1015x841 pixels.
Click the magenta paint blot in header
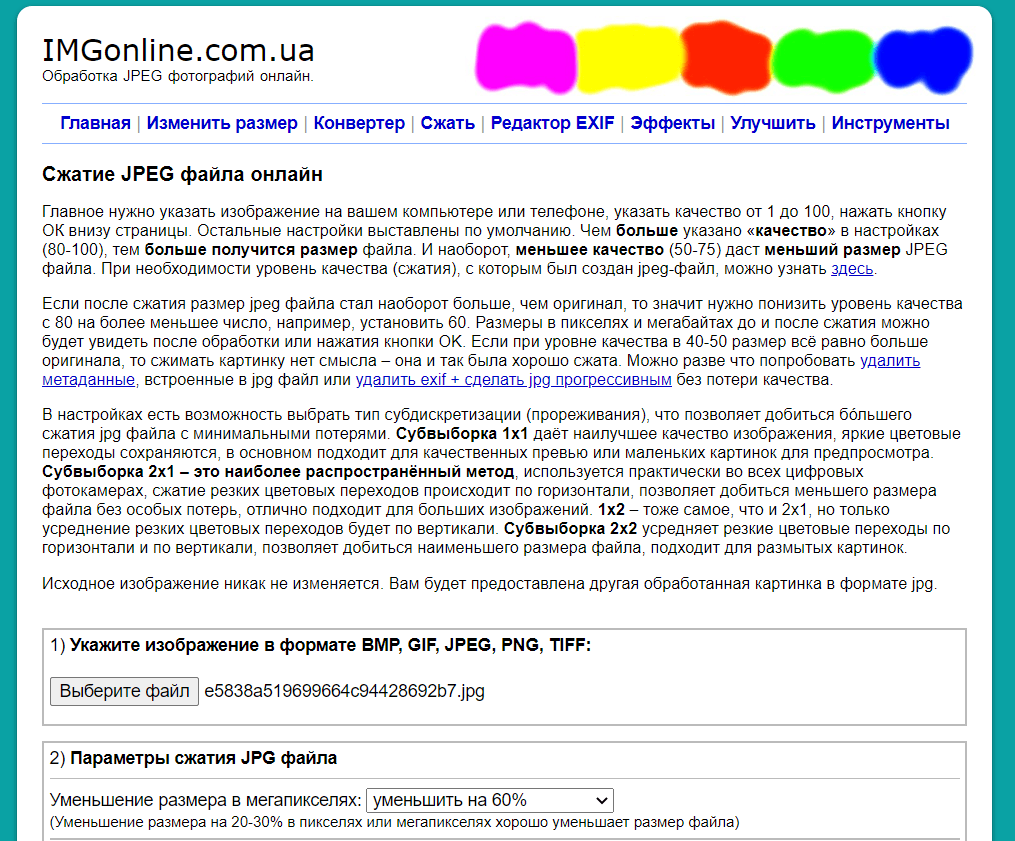pyautogui.click(x=526, y=57)
